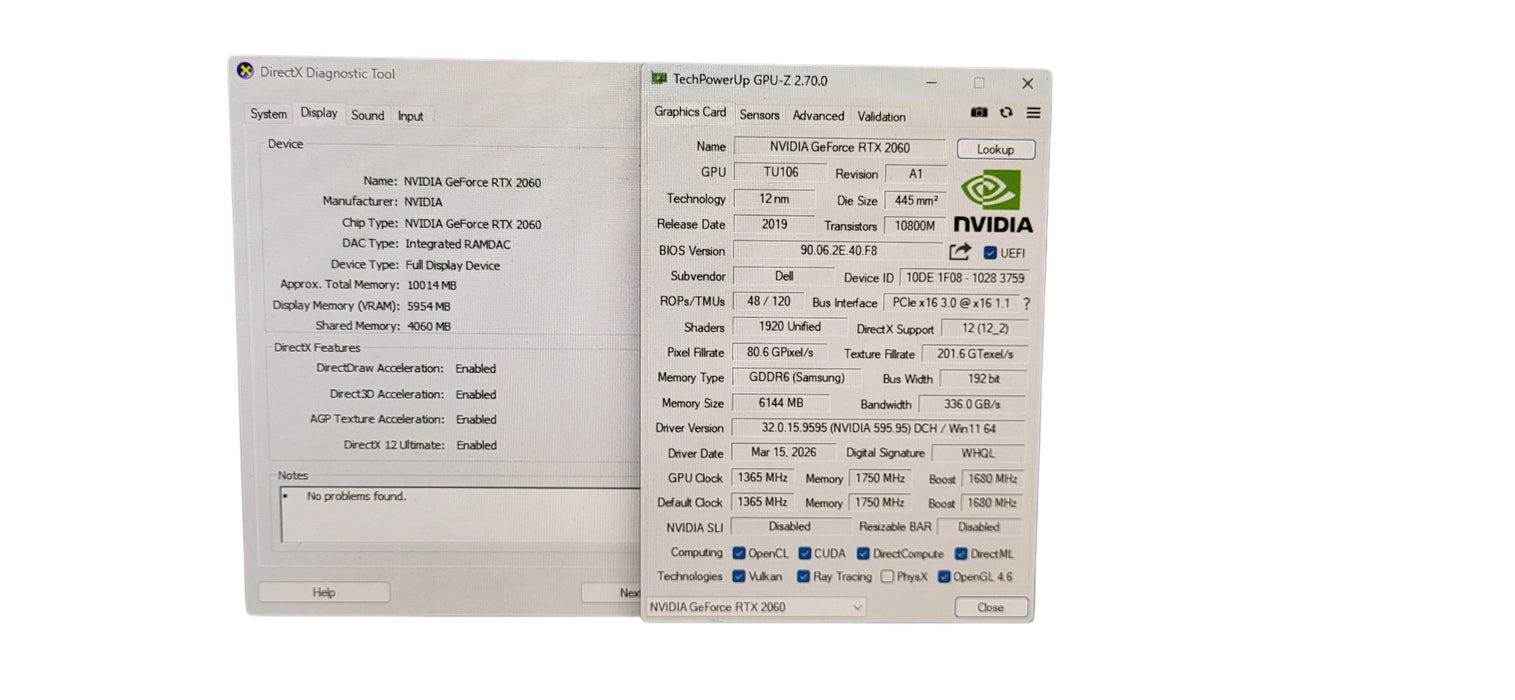Screen dimensions: 1515x700
Task: Click the Device ID field
Action: (964, 278)
